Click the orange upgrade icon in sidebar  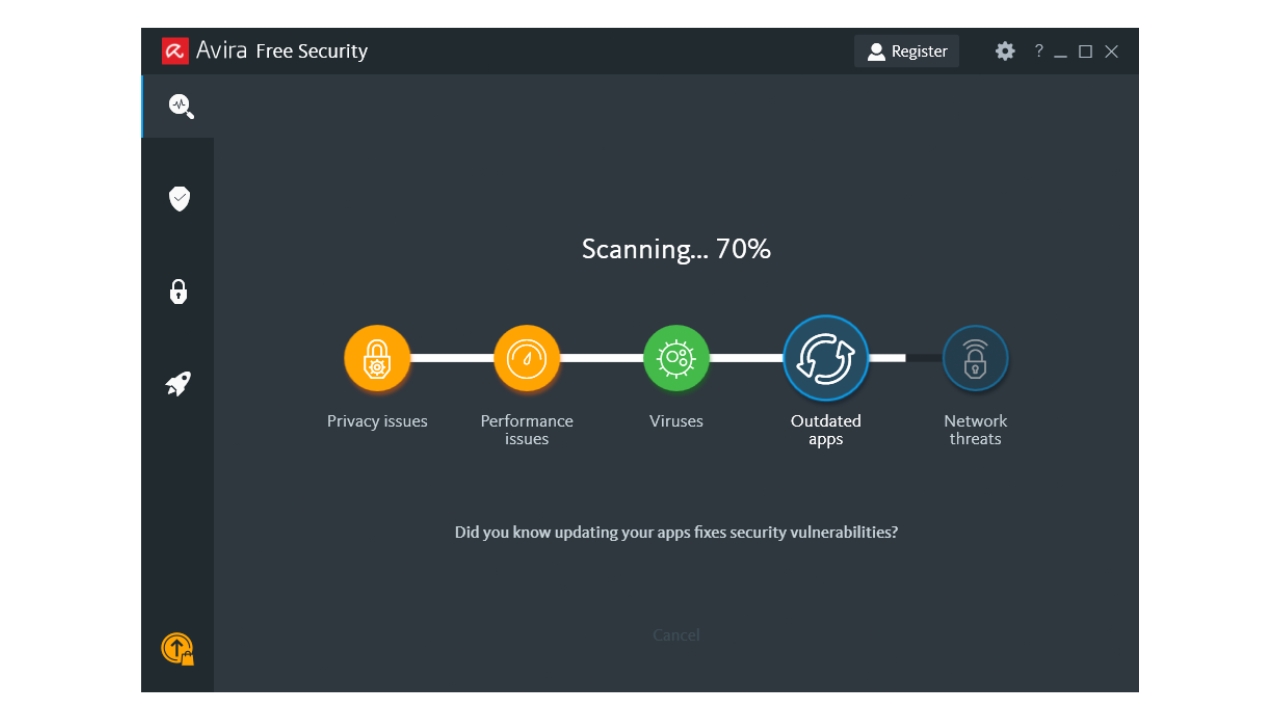(x=178, y=649)
